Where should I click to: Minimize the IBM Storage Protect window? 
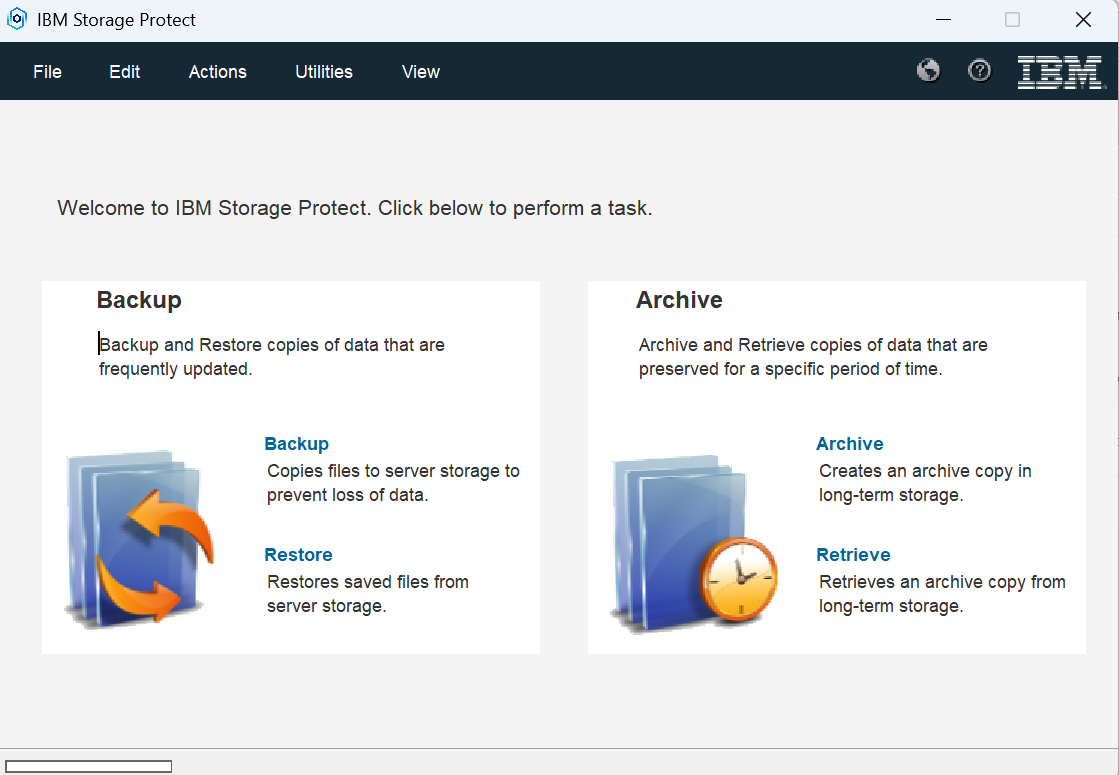coord(943,20)
